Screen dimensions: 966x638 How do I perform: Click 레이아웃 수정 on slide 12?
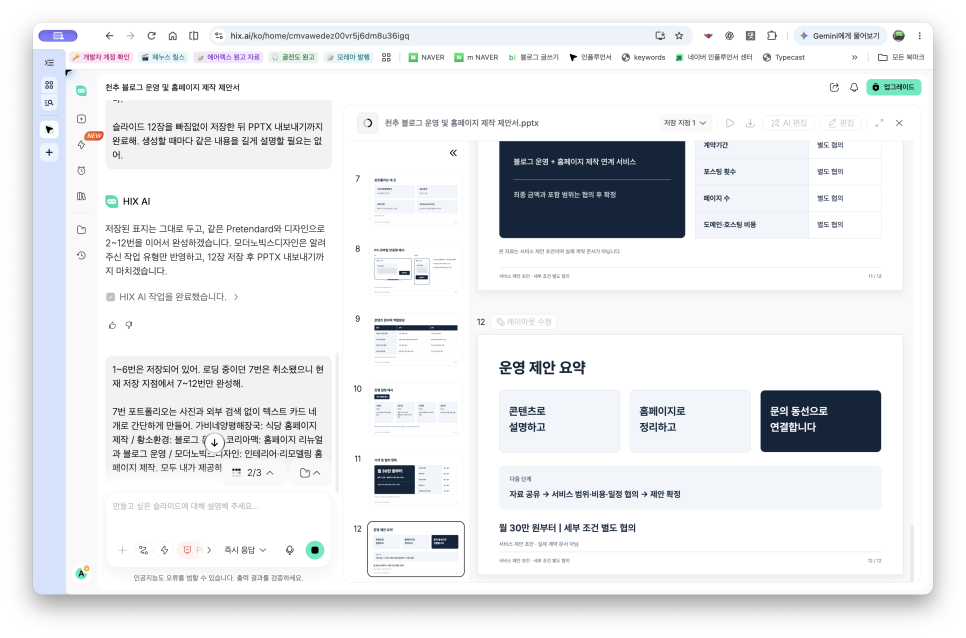[524, 321]
